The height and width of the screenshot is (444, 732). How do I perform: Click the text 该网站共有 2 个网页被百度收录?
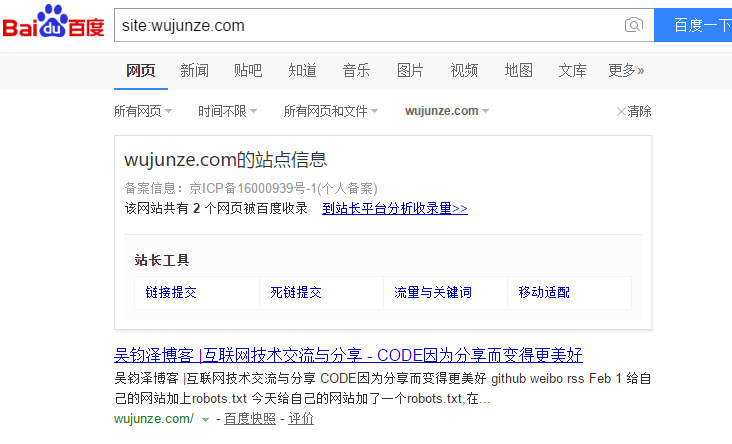(216, 208)
